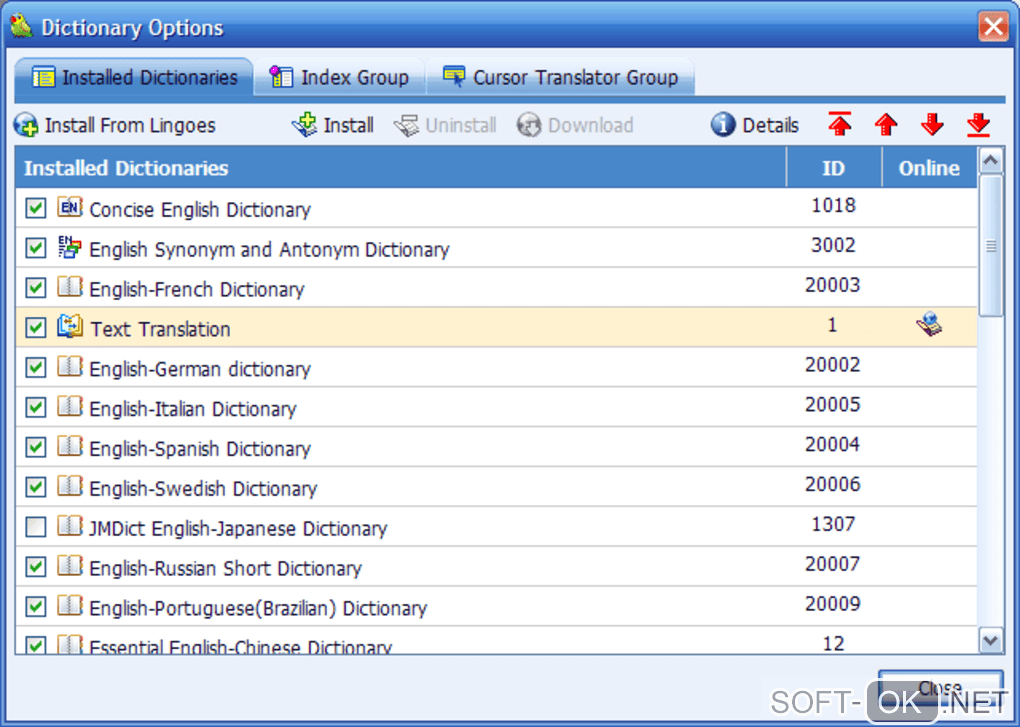Click the Lingoes parrot icon in title bar
This screenshot has height=727, width=1020.
(x=21, y=25)
